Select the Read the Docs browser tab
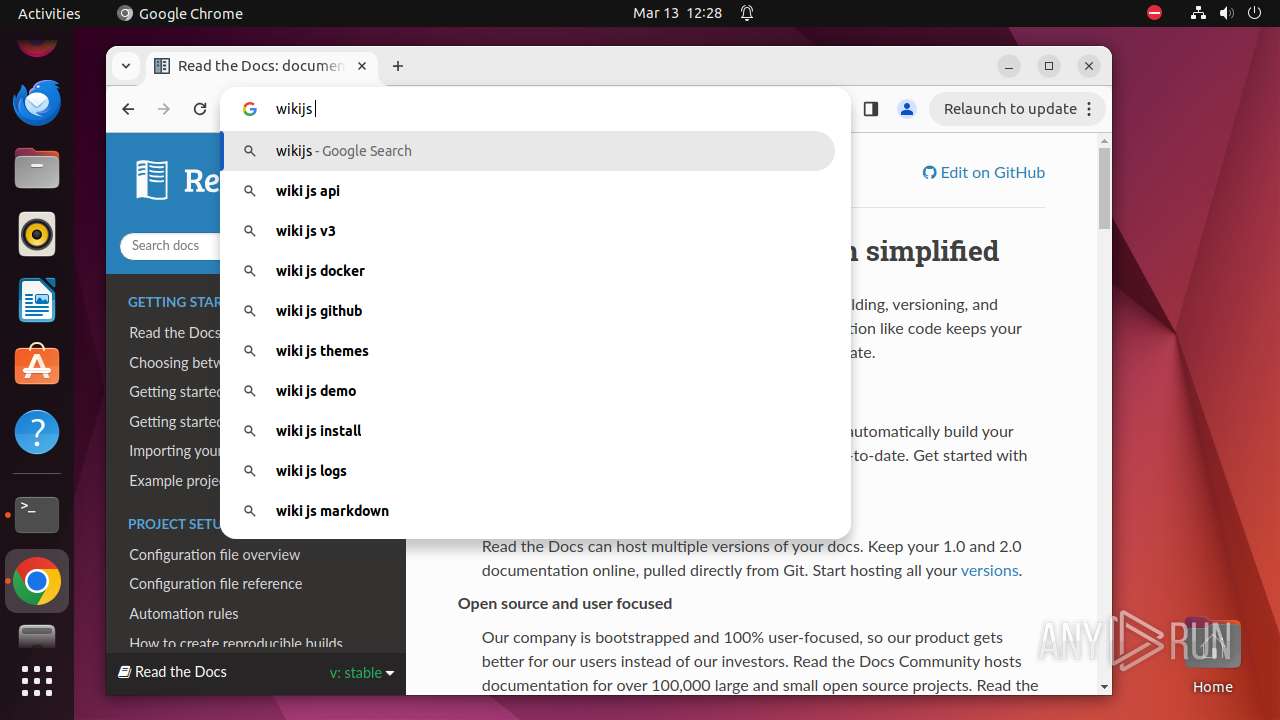Screen dimensions: 1280x720 pos(260,66)
